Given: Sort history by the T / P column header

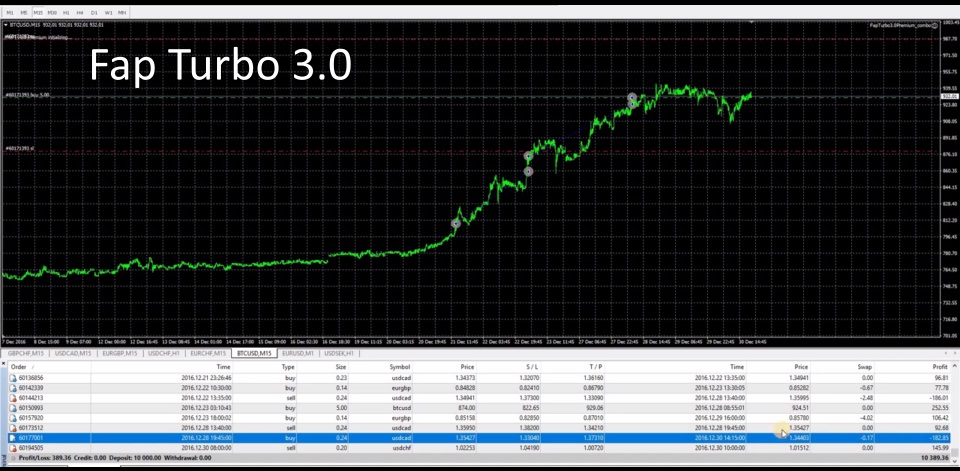Looking at the screenshot, I should click(595, 367).
